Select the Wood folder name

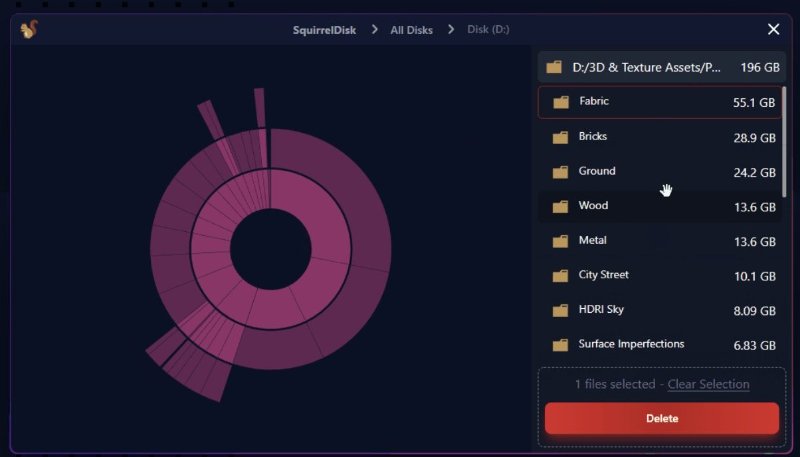click(593, 206)
